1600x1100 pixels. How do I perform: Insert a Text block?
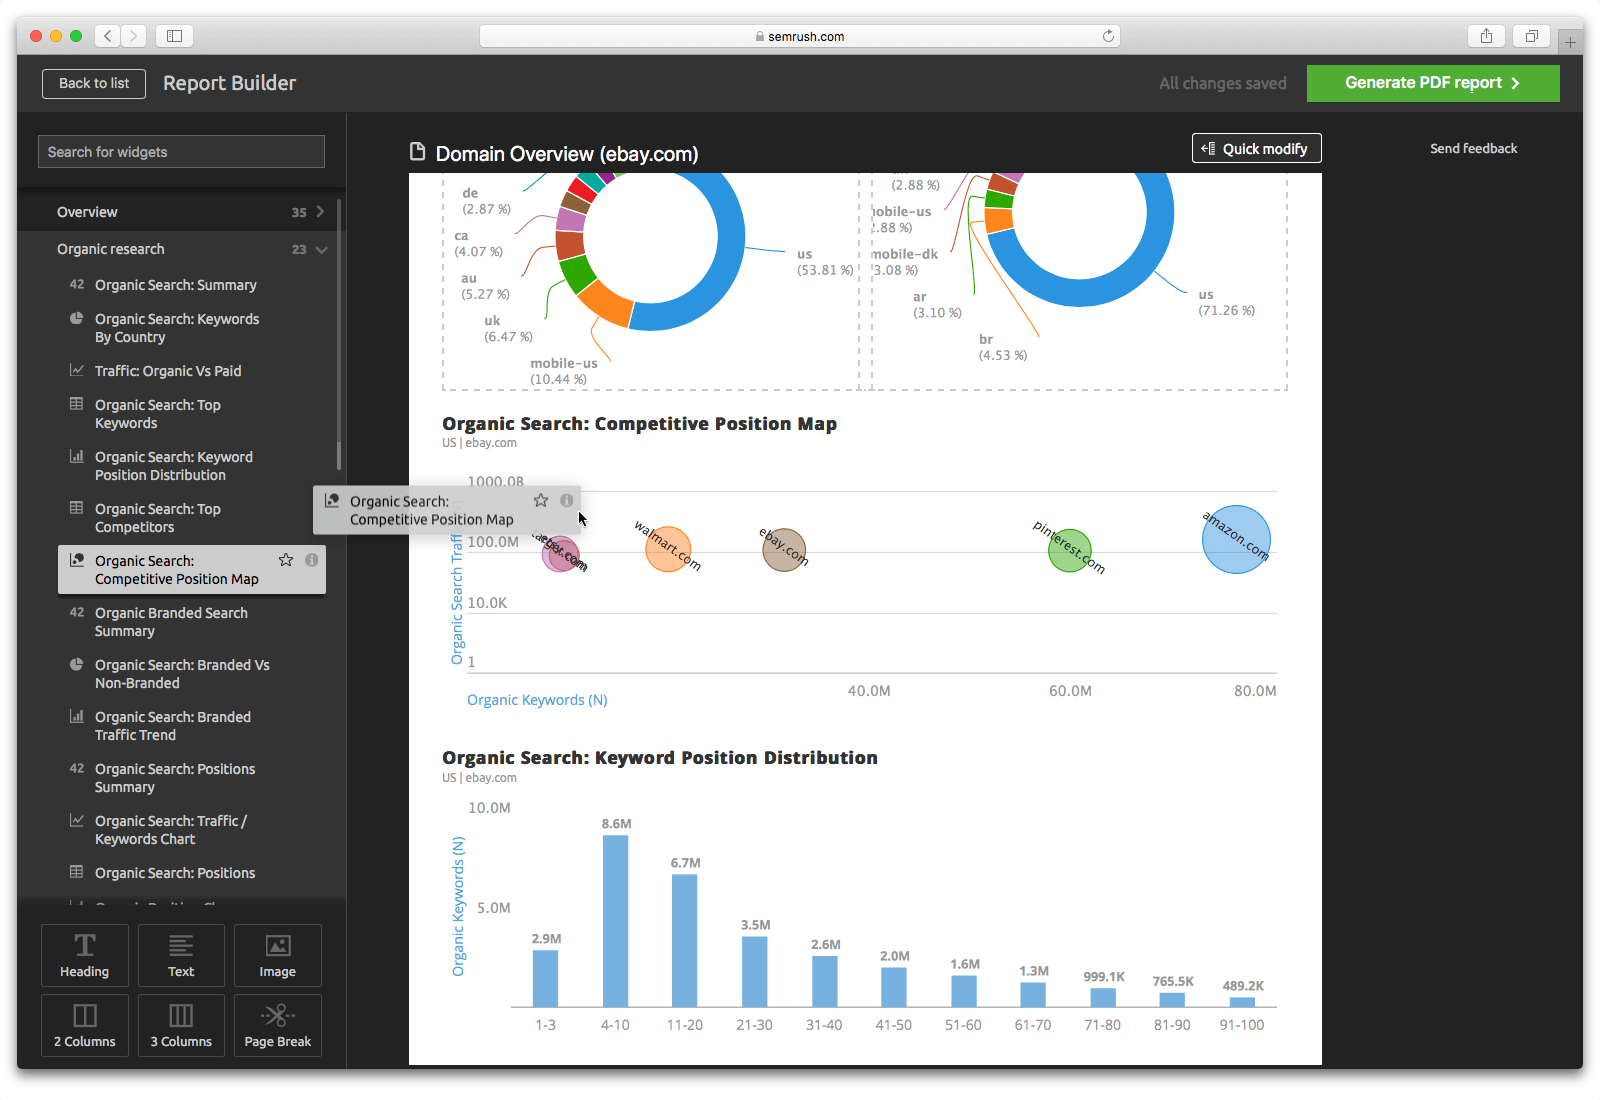(181, 955)
